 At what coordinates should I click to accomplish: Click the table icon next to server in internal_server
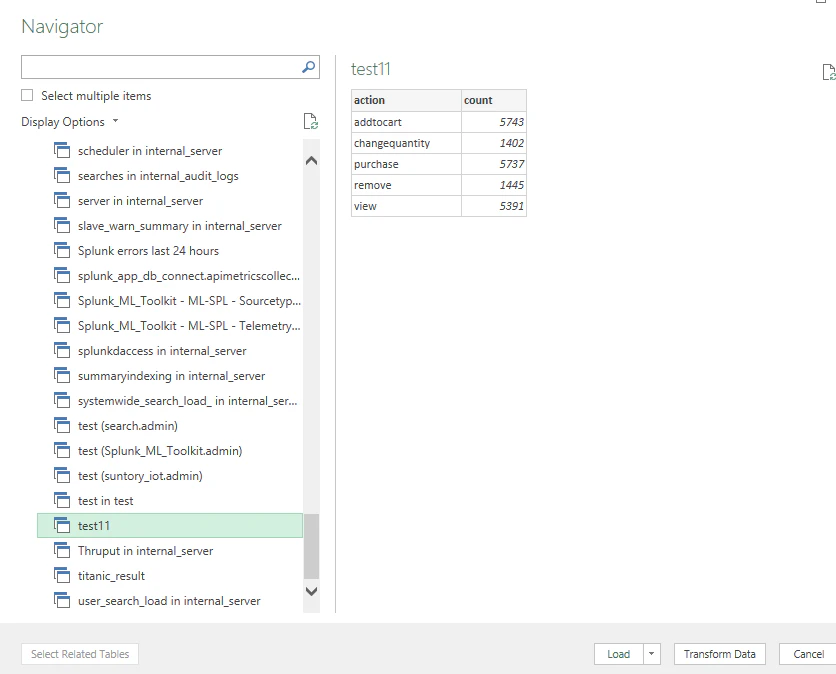(62, 200)
